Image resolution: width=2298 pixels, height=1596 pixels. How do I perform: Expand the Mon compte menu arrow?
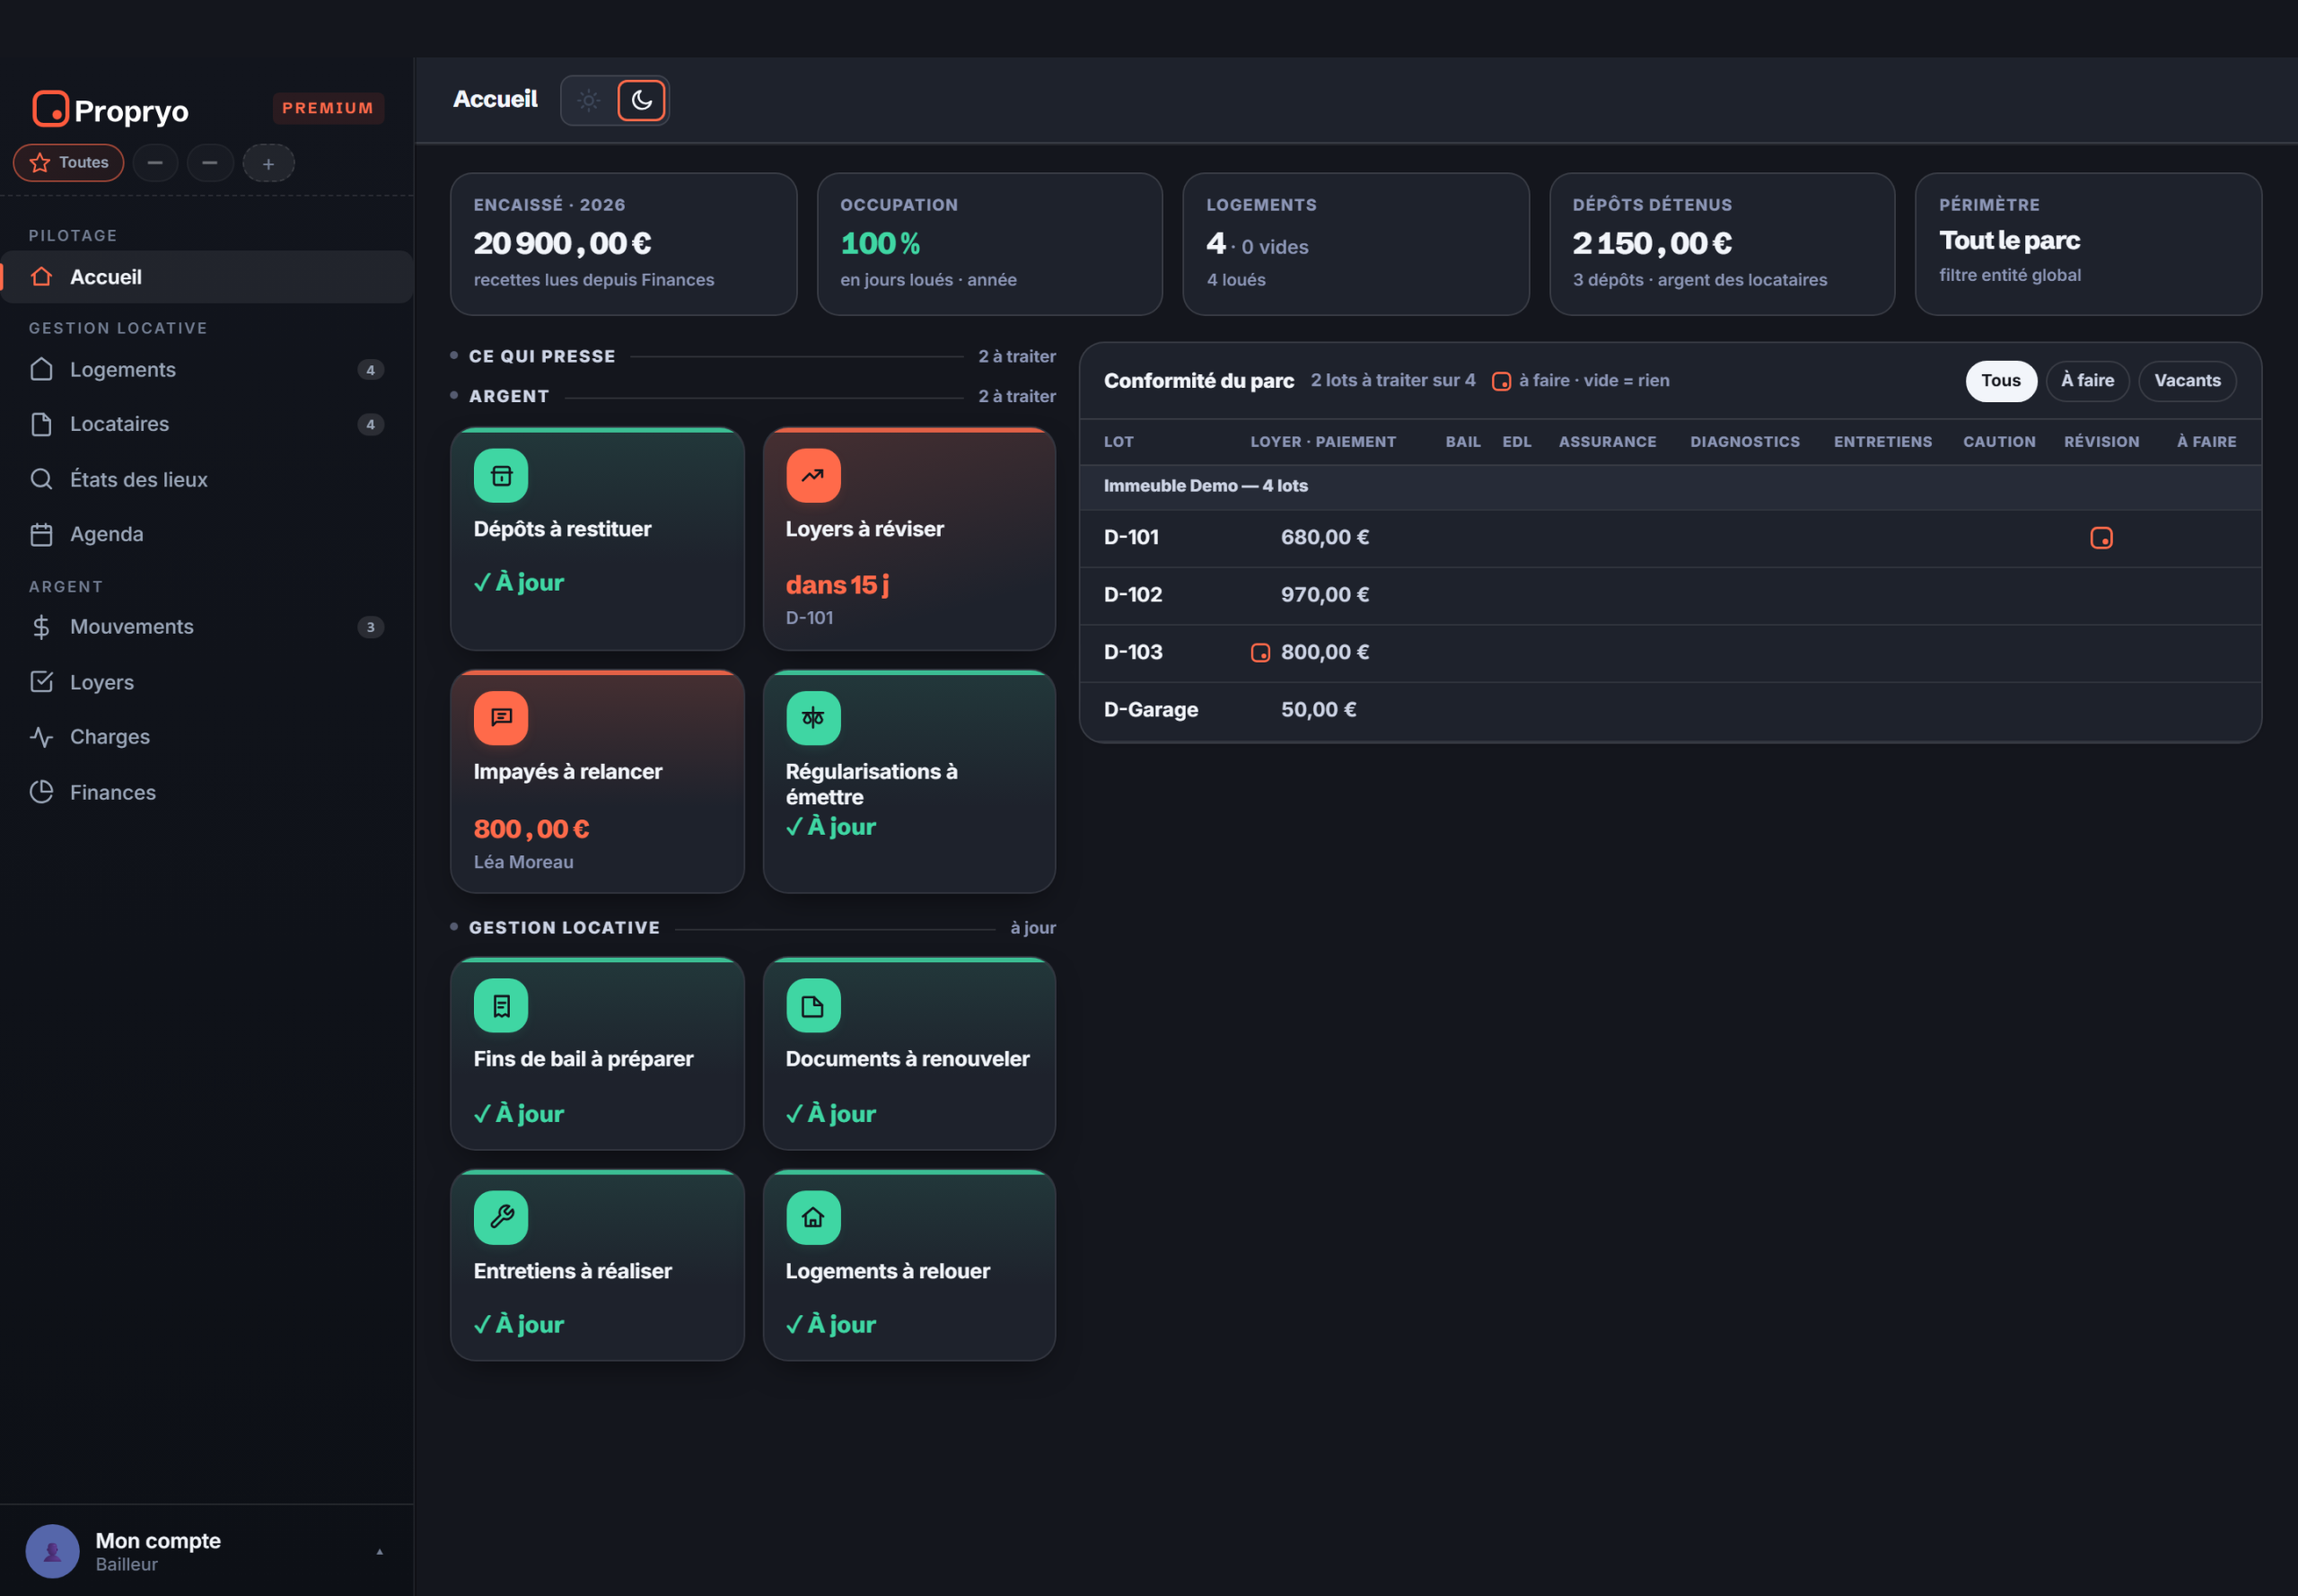(379, 1552)
